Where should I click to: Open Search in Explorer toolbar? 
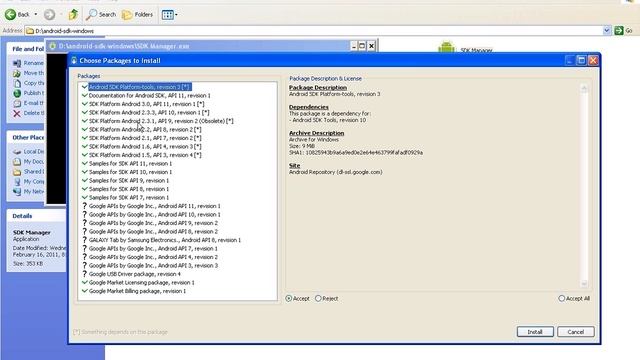pos(101,15)
